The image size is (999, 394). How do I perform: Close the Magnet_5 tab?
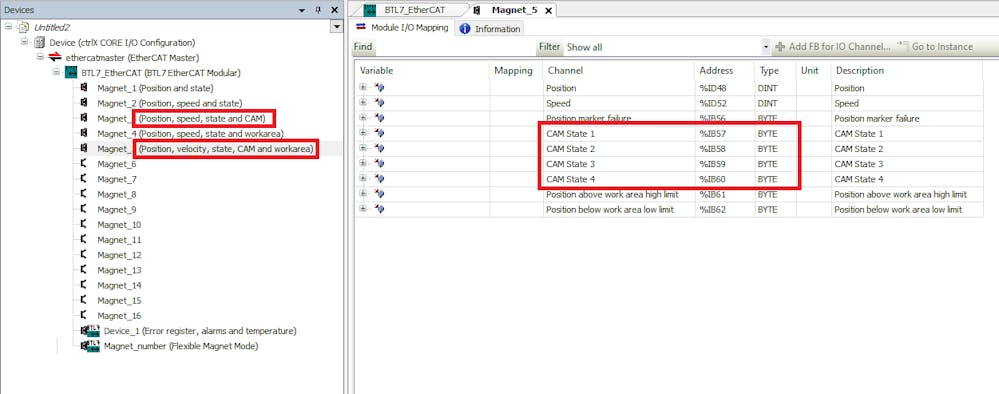[549, 10]
